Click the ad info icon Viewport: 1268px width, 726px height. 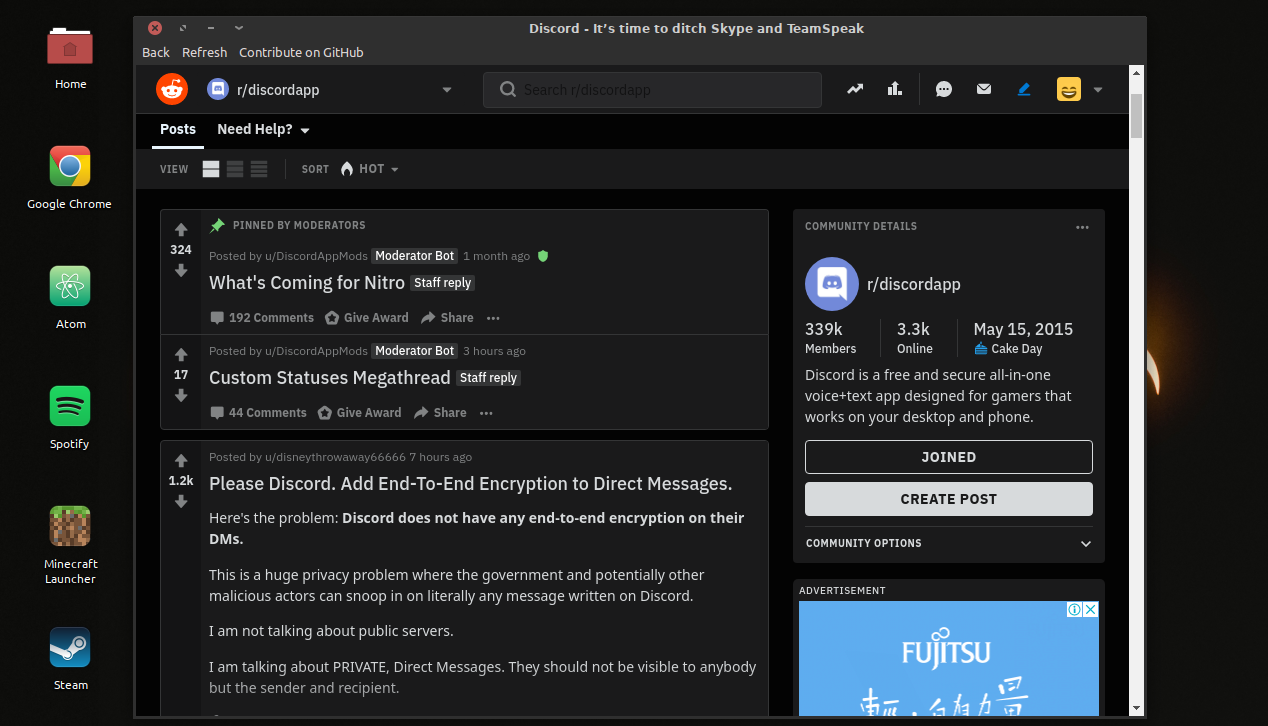pyautogui.click(x=1074, y=609)
